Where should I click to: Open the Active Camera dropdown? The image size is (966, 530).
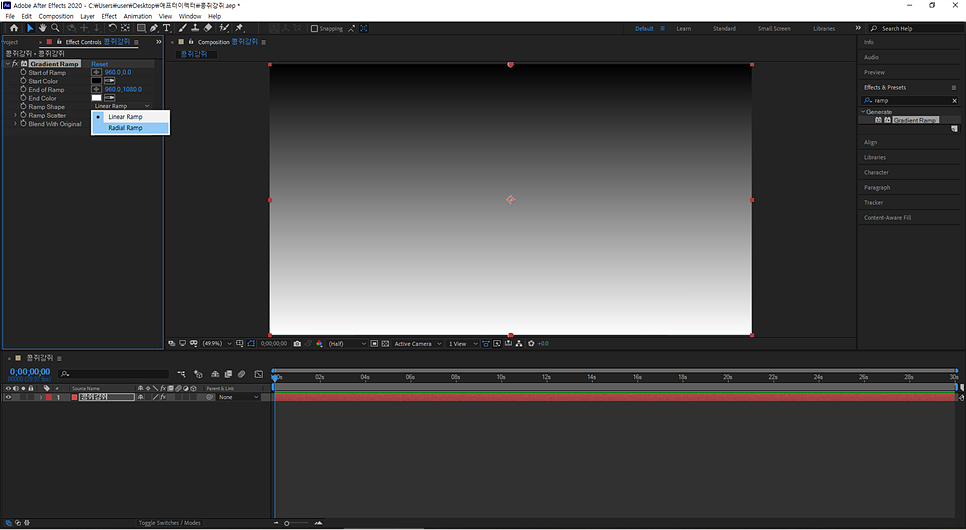[418, 344]
